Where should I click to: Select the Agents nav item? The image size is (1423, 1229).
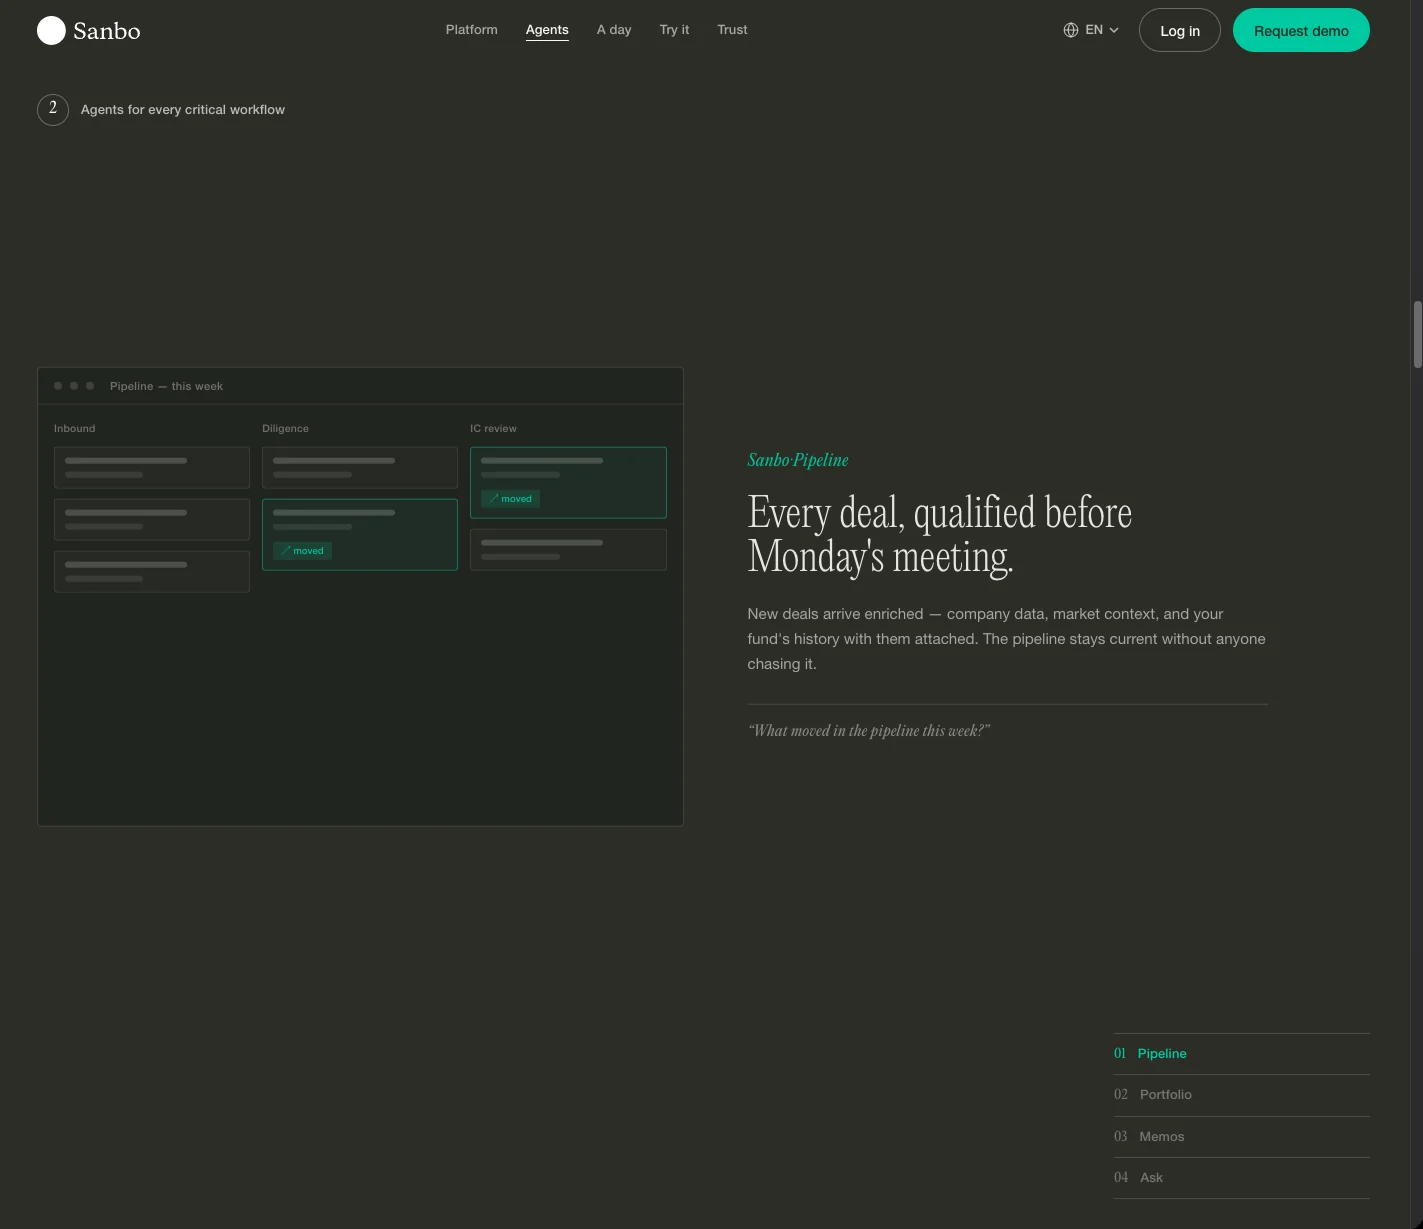pos(547,30)
